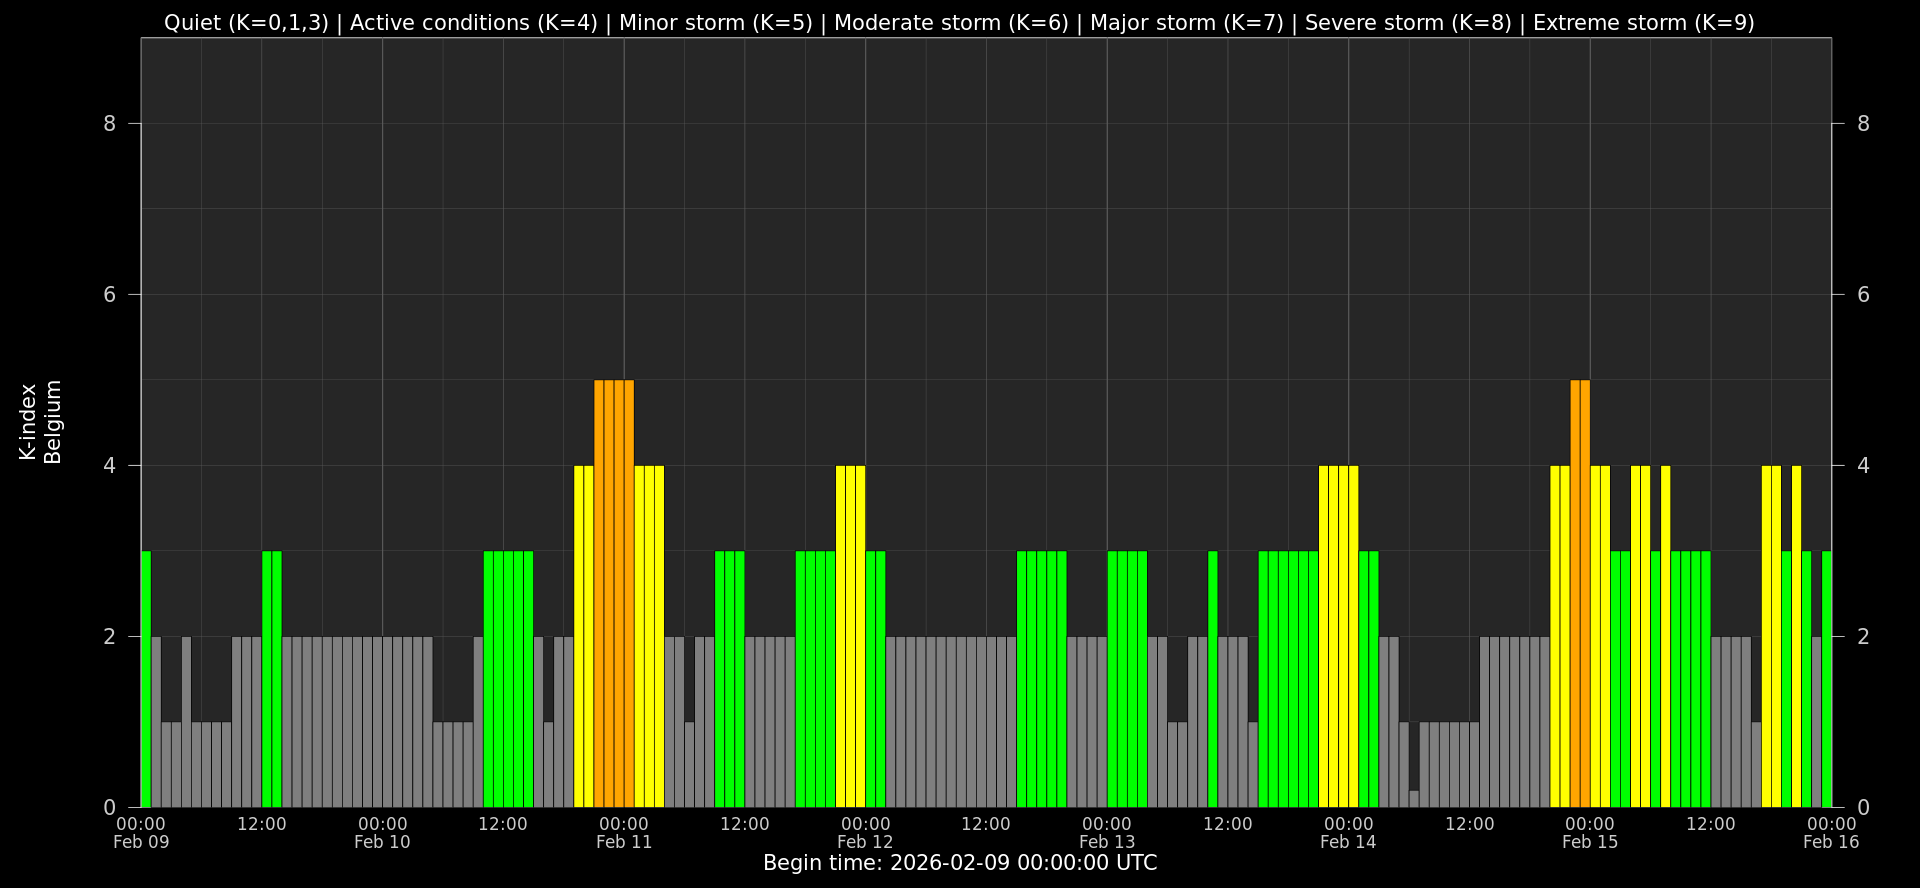Image resolution: width=1920 pixels, height=888 pixels.
Task: Click the "Severe storm (K=8)" legend text
Action: pyautogui.click(x=1408, y=23)
